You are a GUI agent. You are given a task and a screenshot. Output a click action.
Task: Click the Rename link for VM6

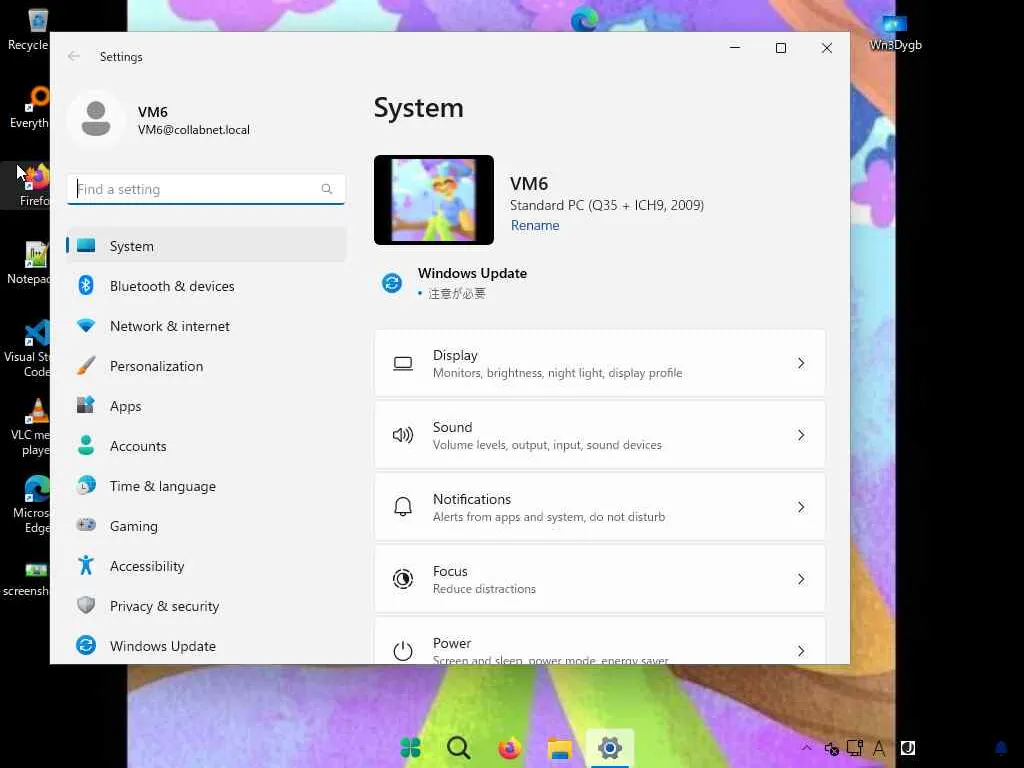click(x=535, y=225)
